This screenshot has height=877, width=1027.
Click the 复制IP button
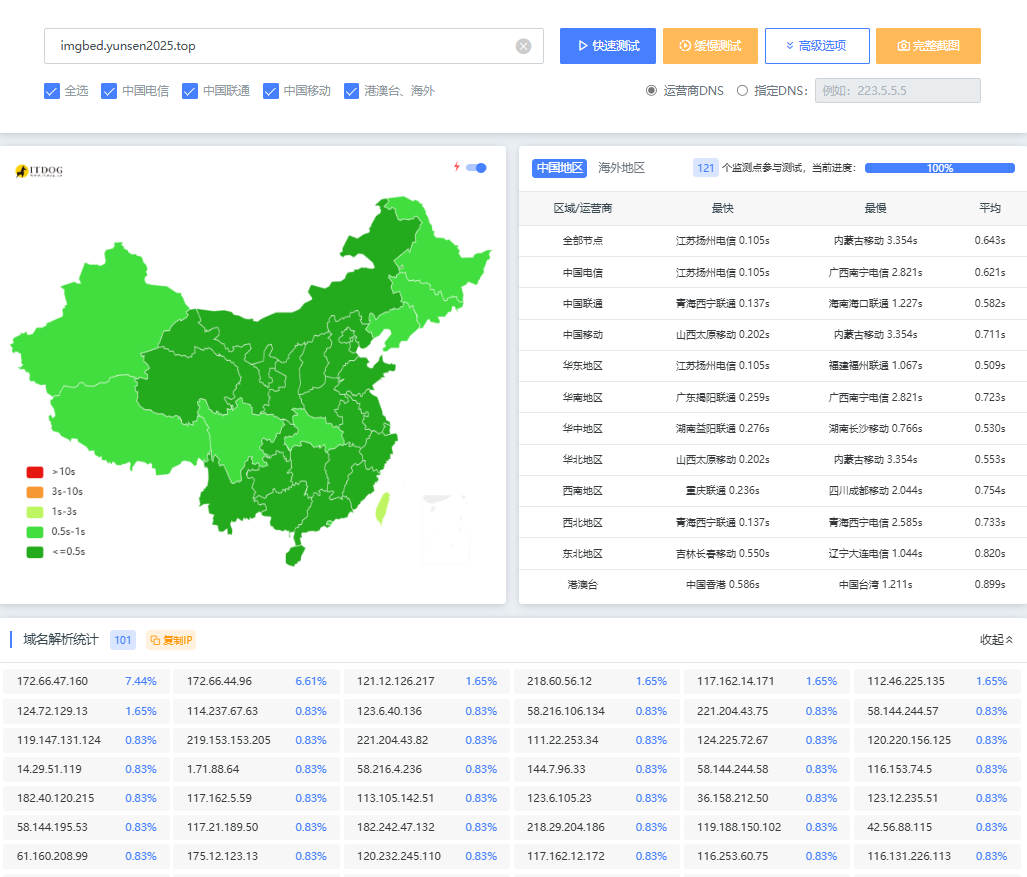click(x=170, y=640)
